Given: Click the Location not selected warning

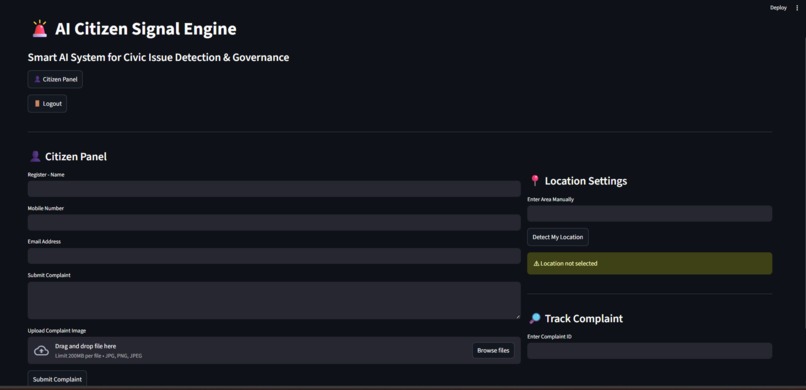Looking at the screenshot, I should [x=649, y=263].
